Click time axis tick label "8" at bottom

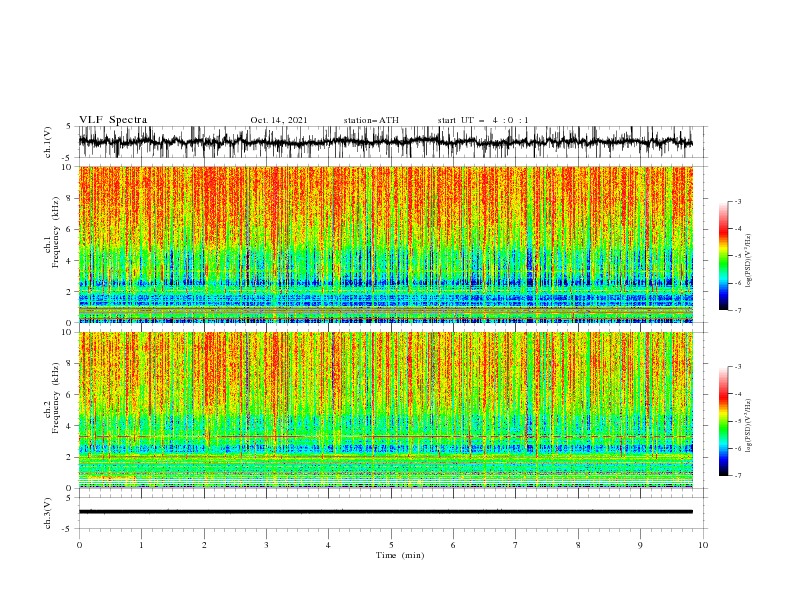click(x=578, y=545)
